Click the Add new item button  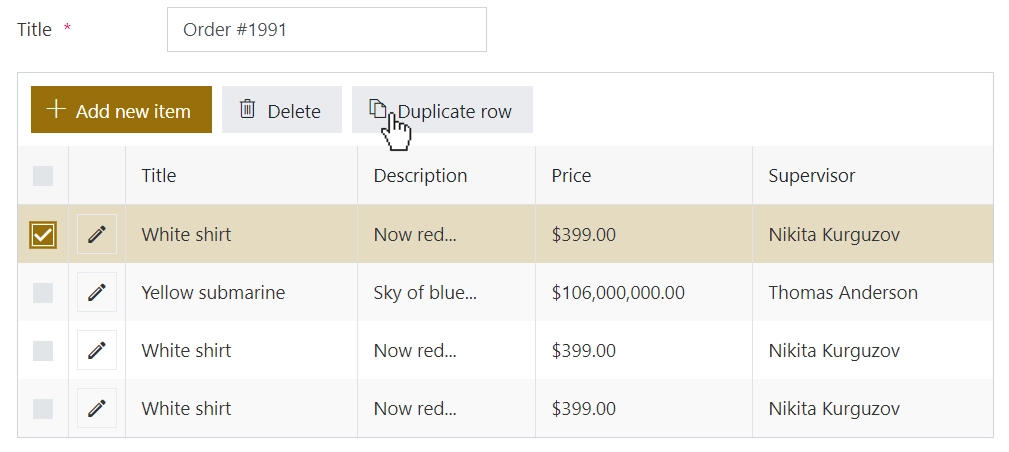pyautogui.click(x=121, y=109)
